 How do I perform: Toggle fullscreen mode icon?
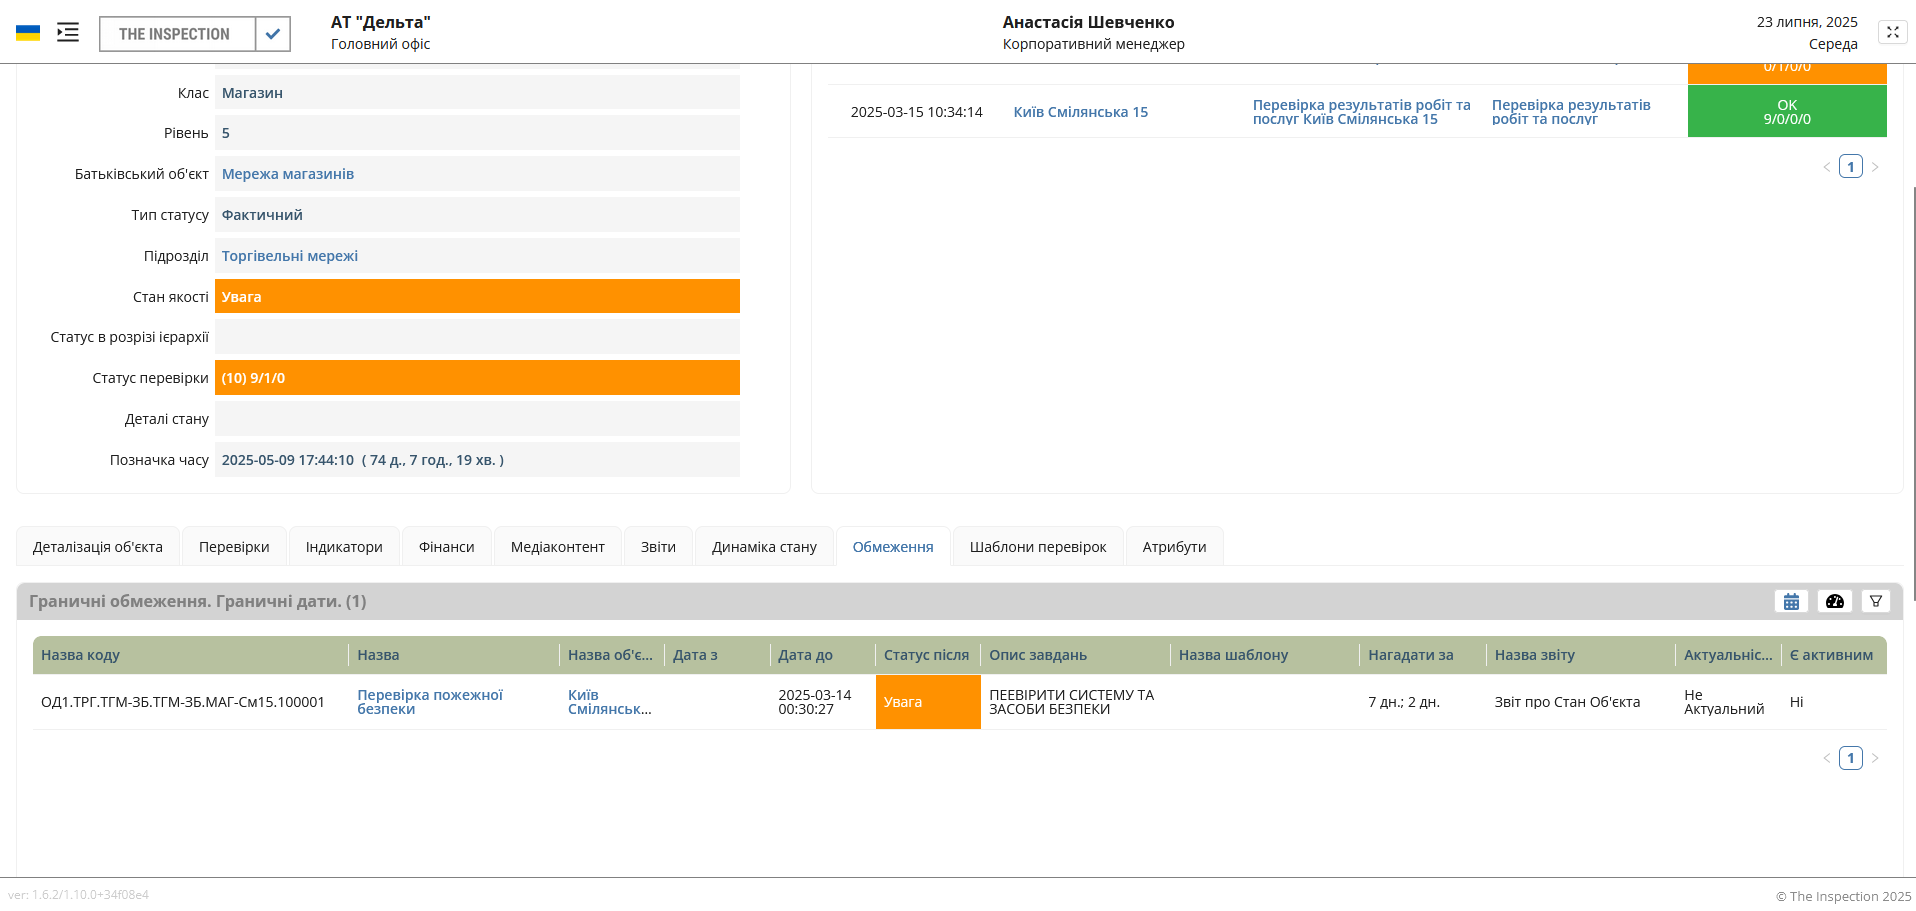[1892, 32]
